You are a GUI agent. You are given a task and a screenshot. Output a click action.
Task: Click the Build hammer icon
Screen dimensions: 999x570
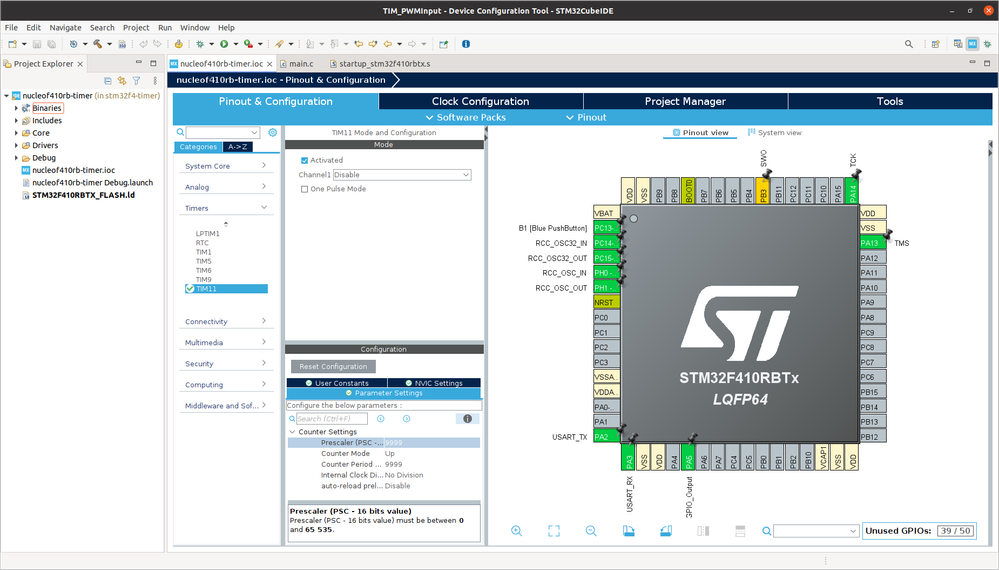coord(97,44)
